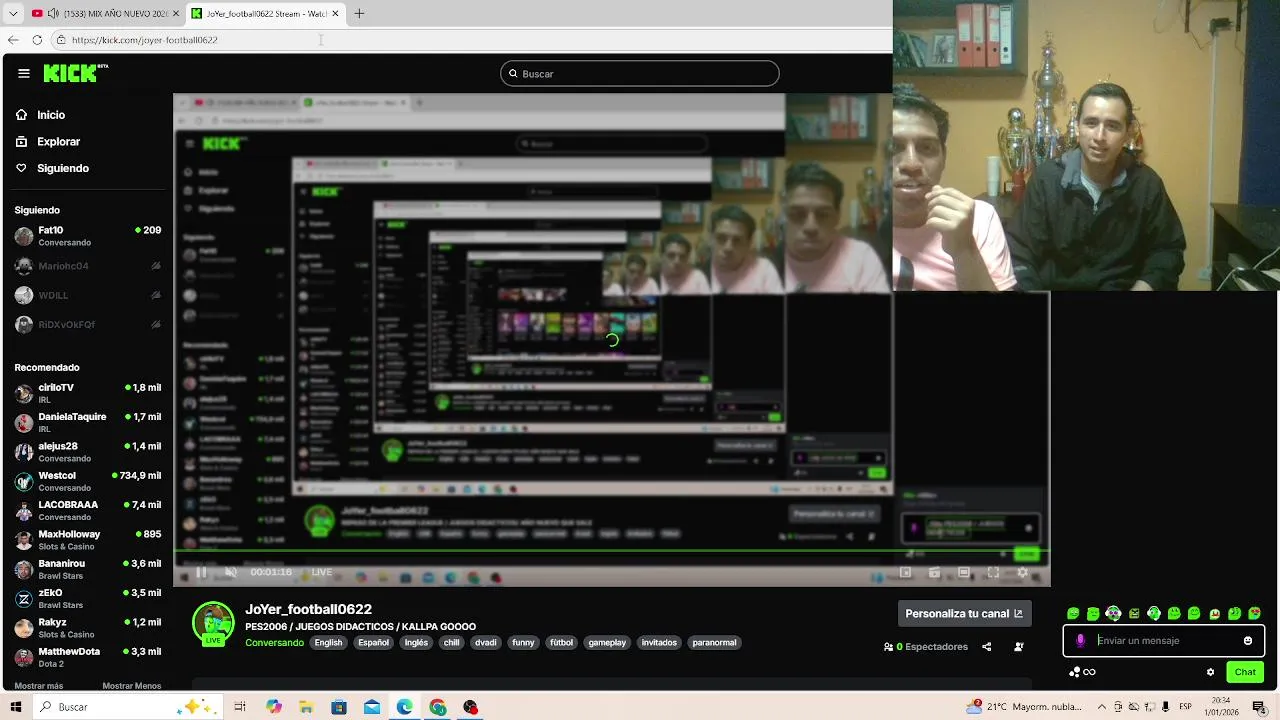Open Bananirou recommended channel
Screen dimensions: 1280x720
click(x=88, y=569)
